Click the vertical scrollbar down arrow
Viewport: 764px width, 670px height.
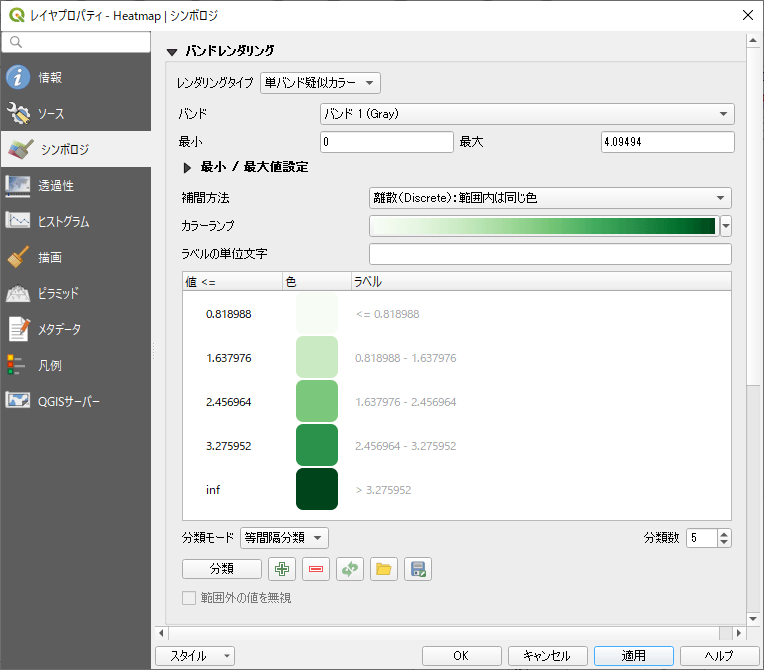[x=753, y=619]
